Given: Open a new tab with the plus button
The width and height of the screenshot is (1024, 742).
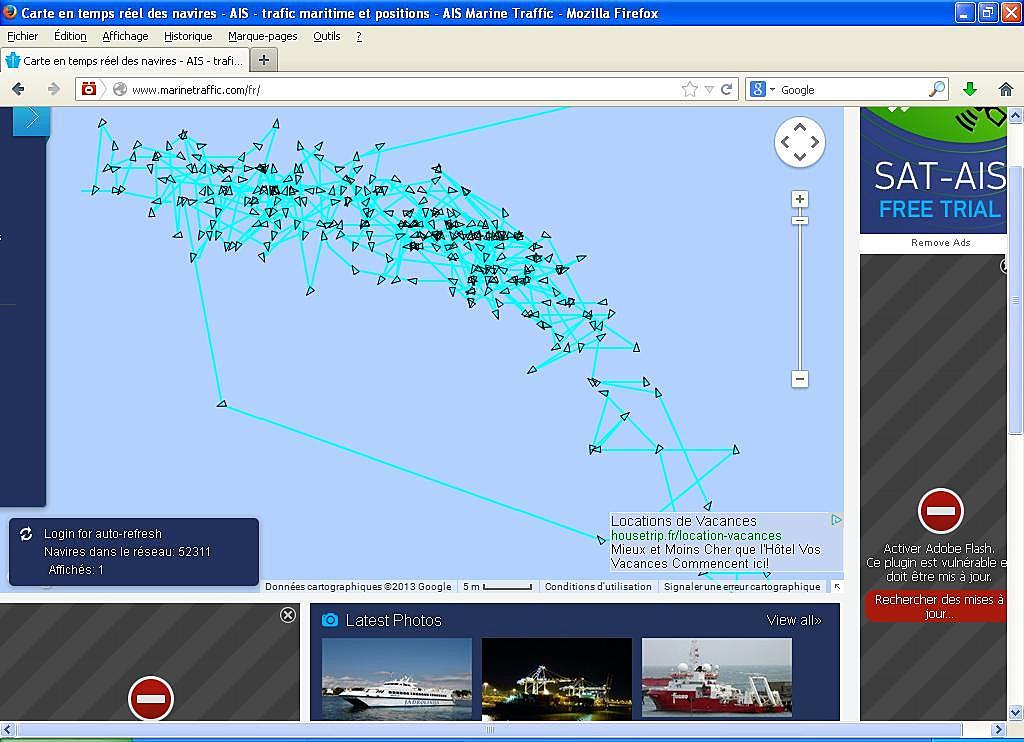Looking at the screenshot, I should tap(264, 60).
